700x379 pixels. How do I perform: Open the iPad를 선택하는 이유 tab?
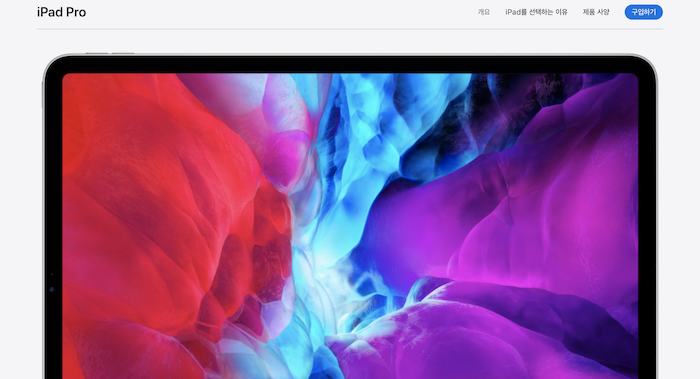(x=536, y=12)
